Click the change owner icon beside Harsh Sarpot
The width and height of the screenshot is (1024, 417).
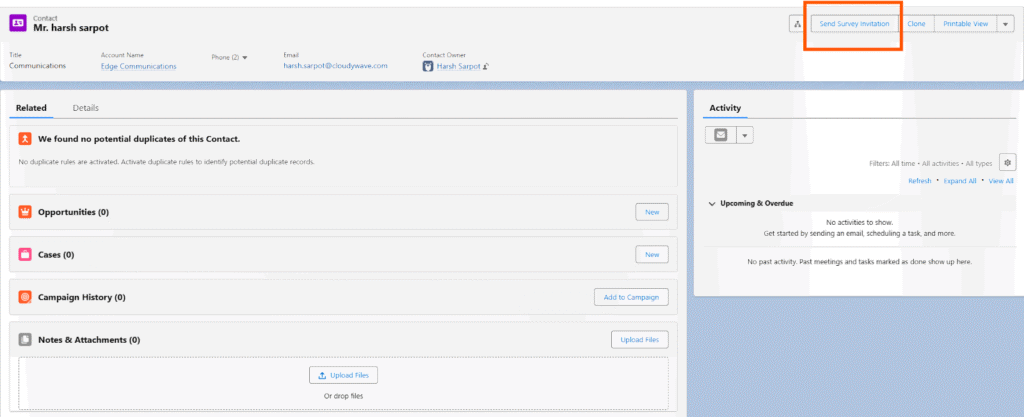[x=485, y=67]
